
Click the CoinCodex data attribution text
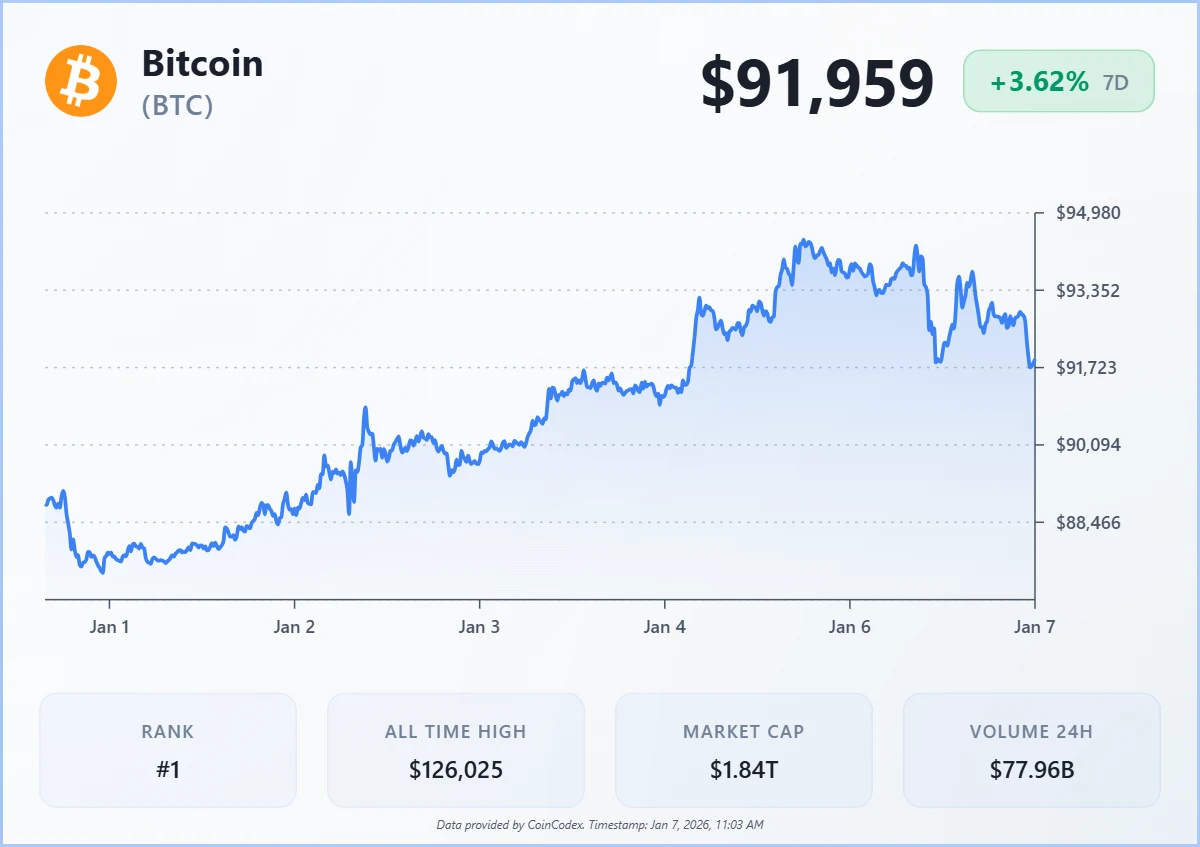600,825
